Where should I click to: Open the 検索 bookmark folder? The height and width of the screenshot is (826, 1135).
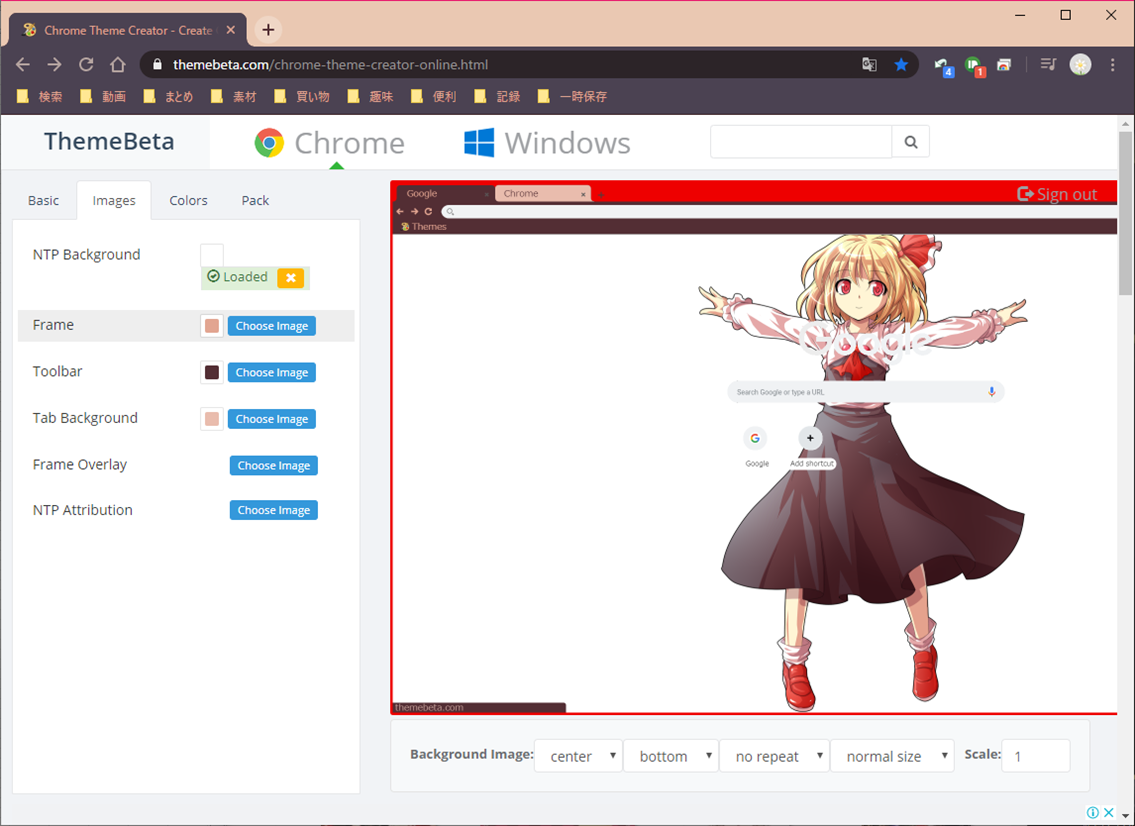click(40, 96)
